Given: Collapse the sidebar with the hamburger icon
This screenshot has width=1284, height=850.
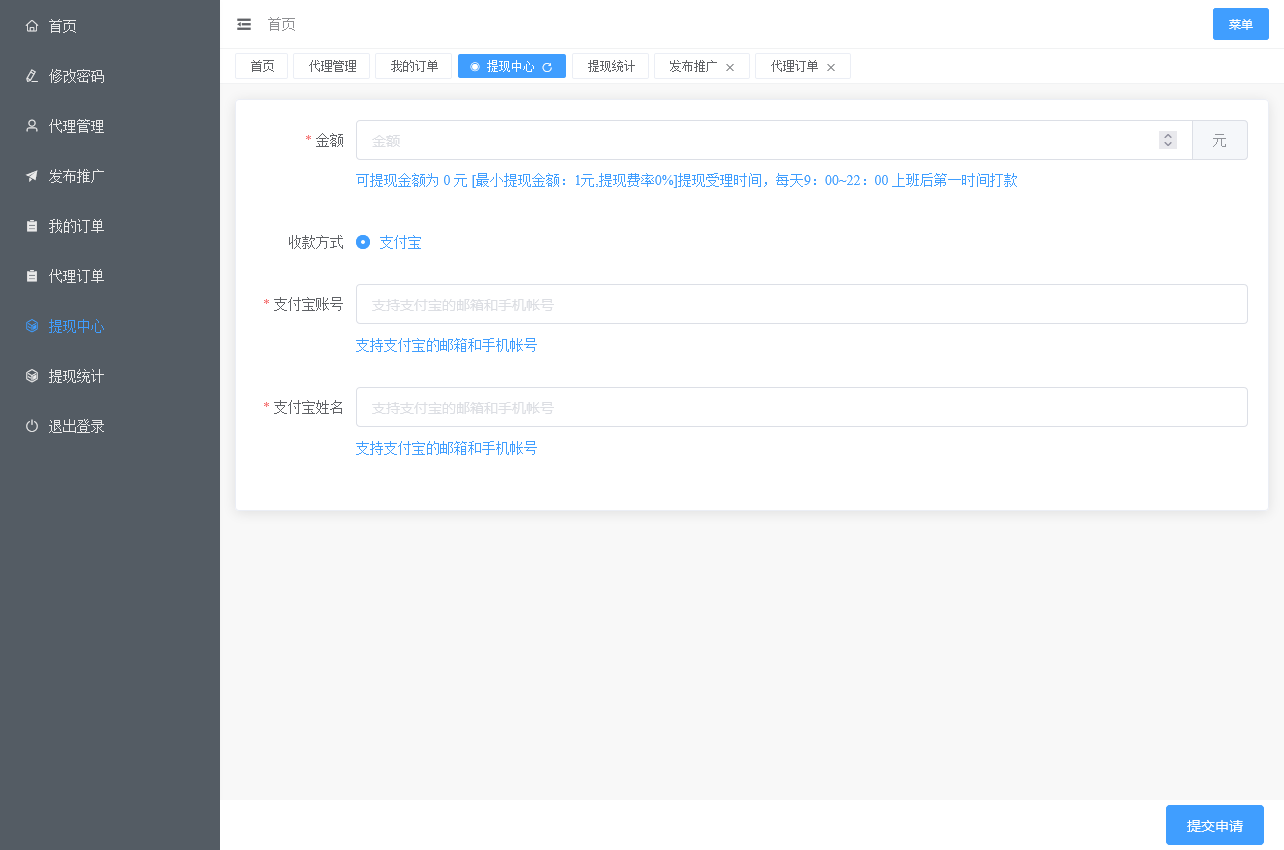Looking at the screenshot, I should click(244, 24).
